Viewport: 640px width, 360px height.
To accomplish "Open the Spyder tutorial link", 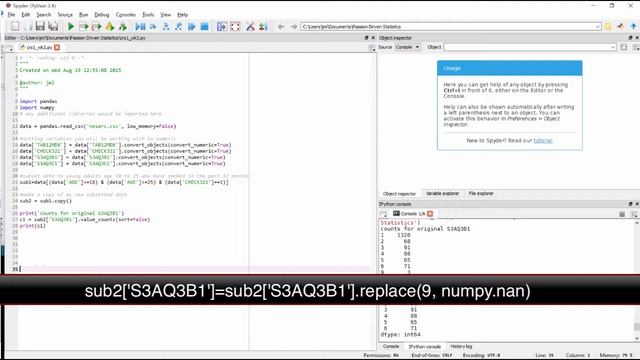I will pyautogui.click(x=543, y=140).
